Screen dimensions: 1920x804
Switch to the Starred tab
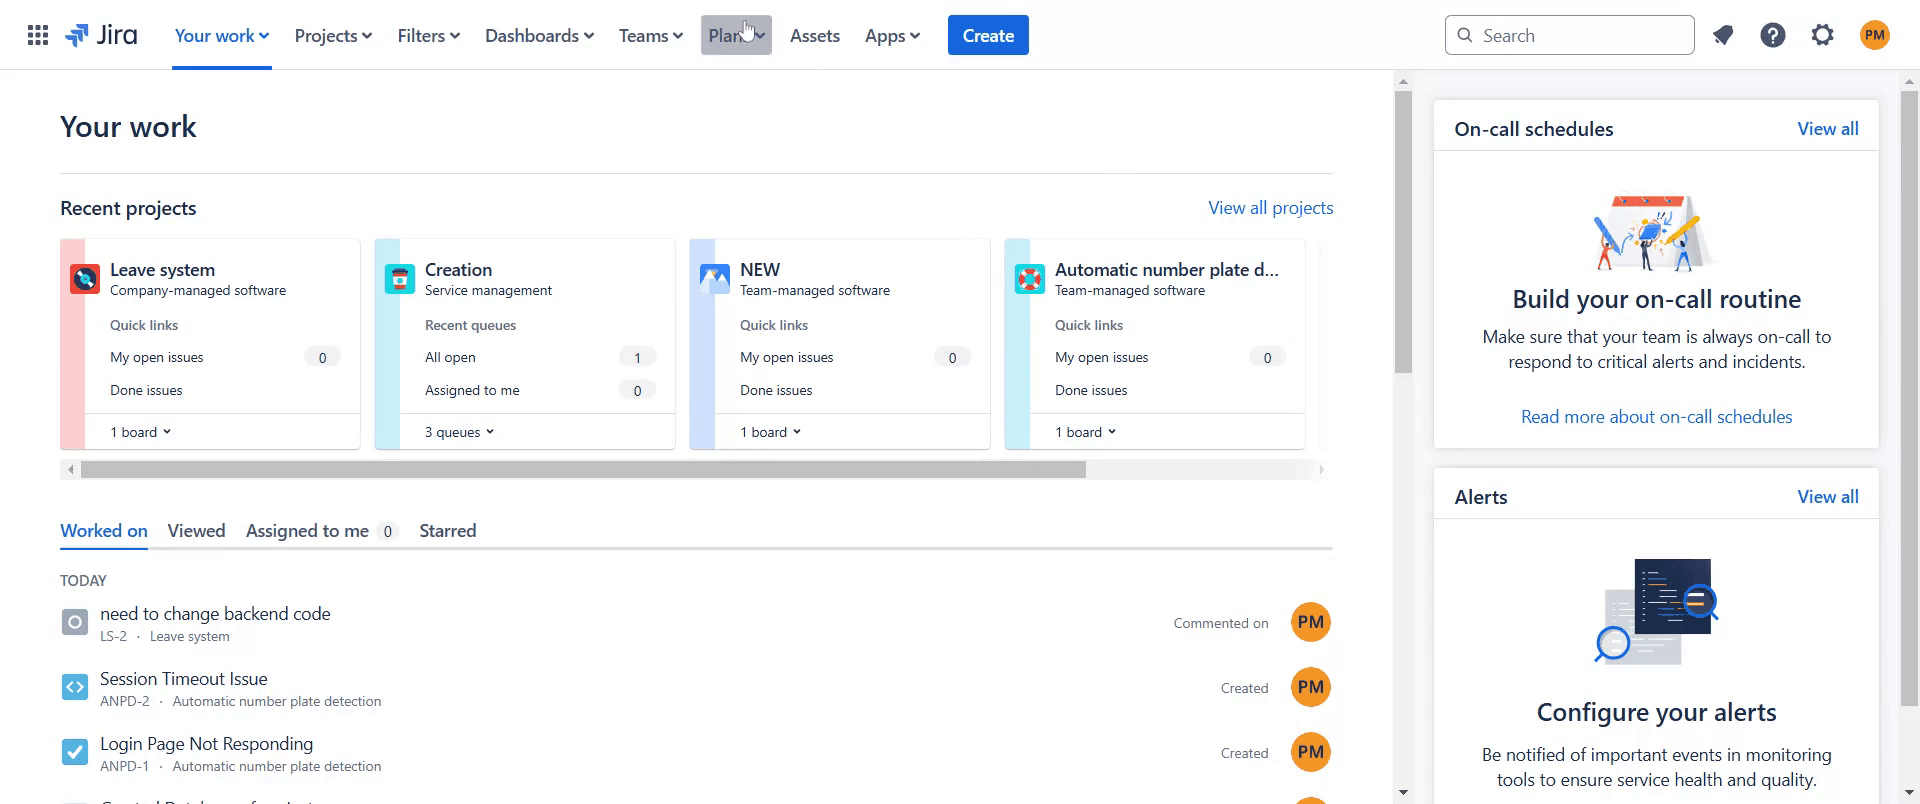pyautogui.click(x=447, y=531)
